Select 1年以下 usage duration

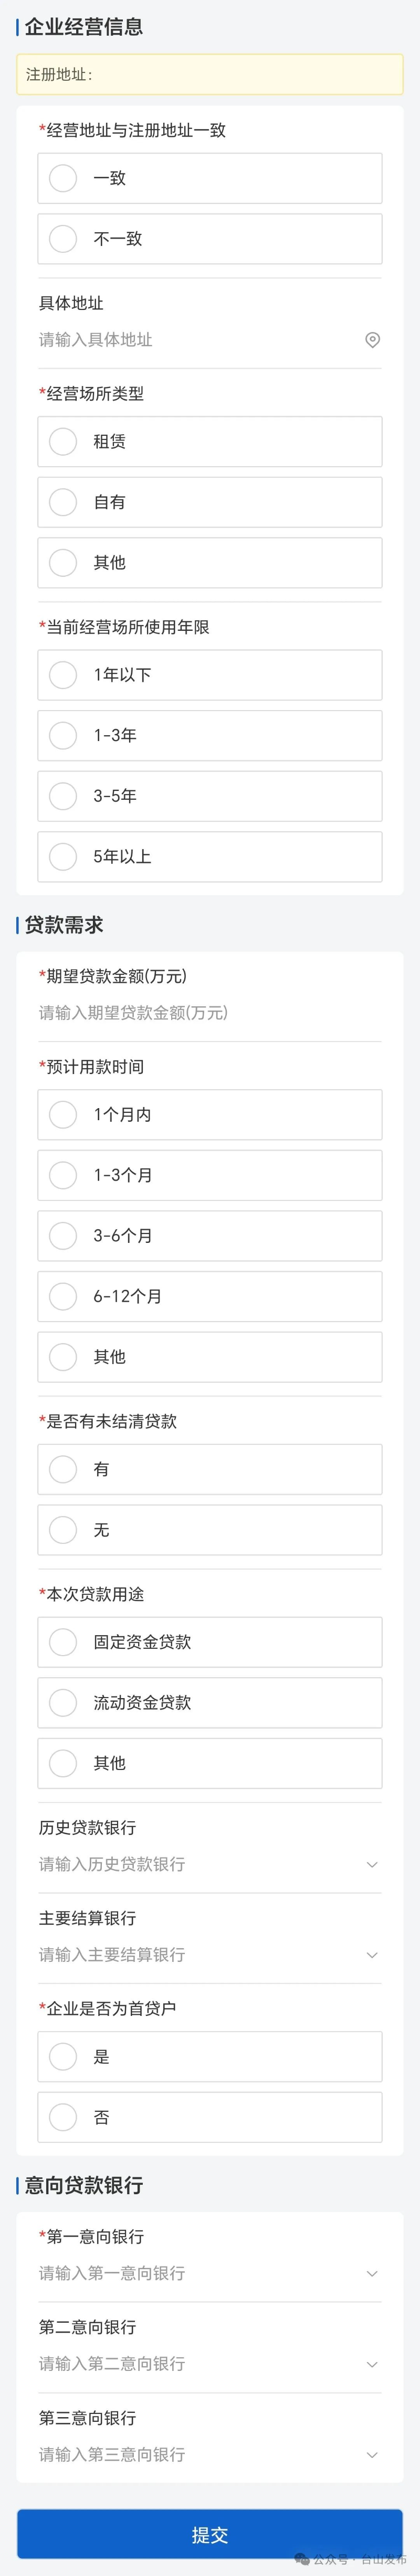63,675
